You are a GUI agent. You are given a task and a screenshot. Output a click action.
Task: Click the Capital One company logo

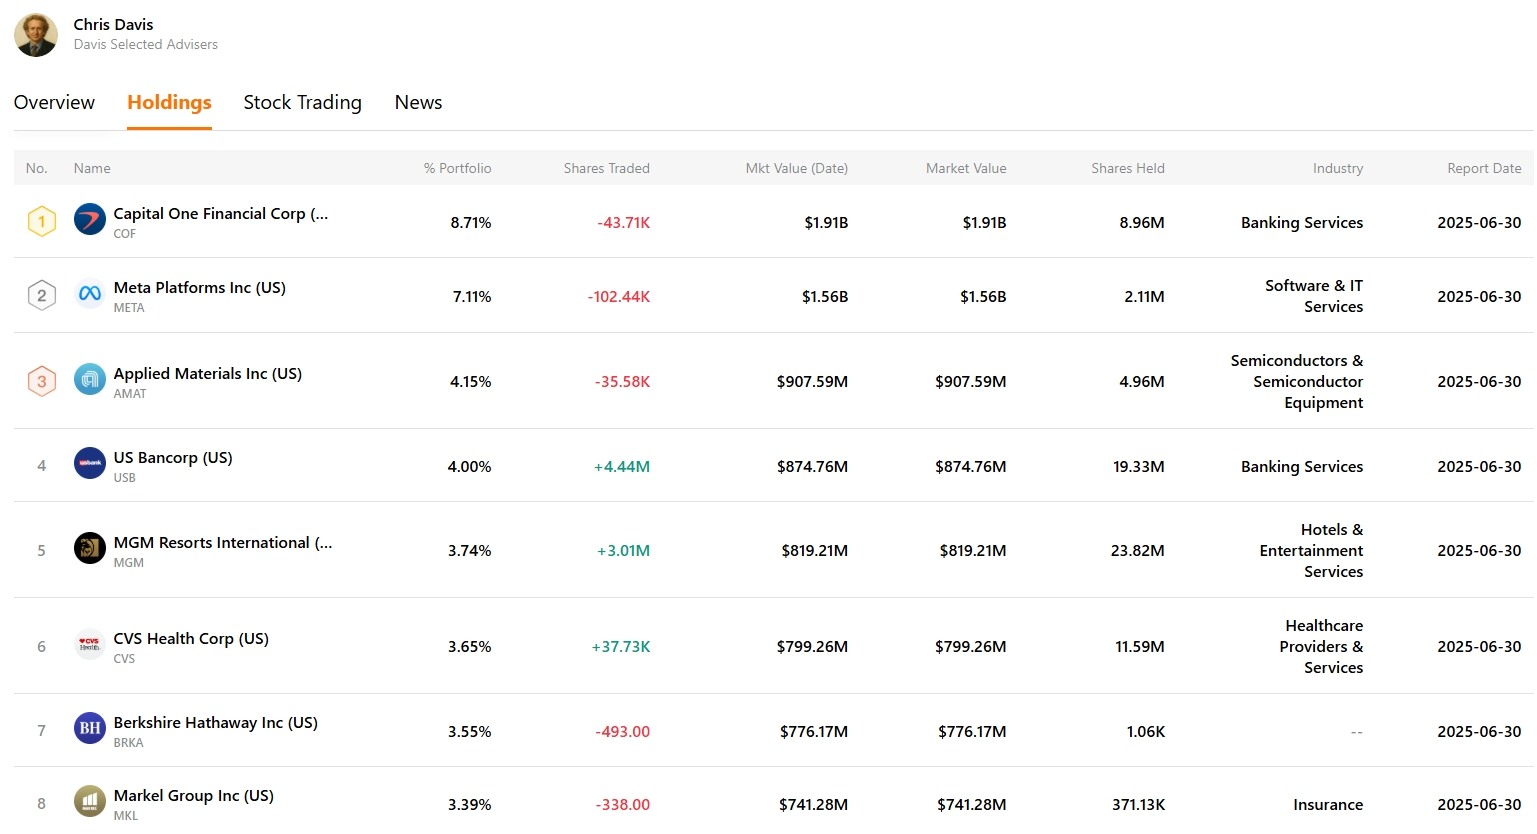[90, 219]
